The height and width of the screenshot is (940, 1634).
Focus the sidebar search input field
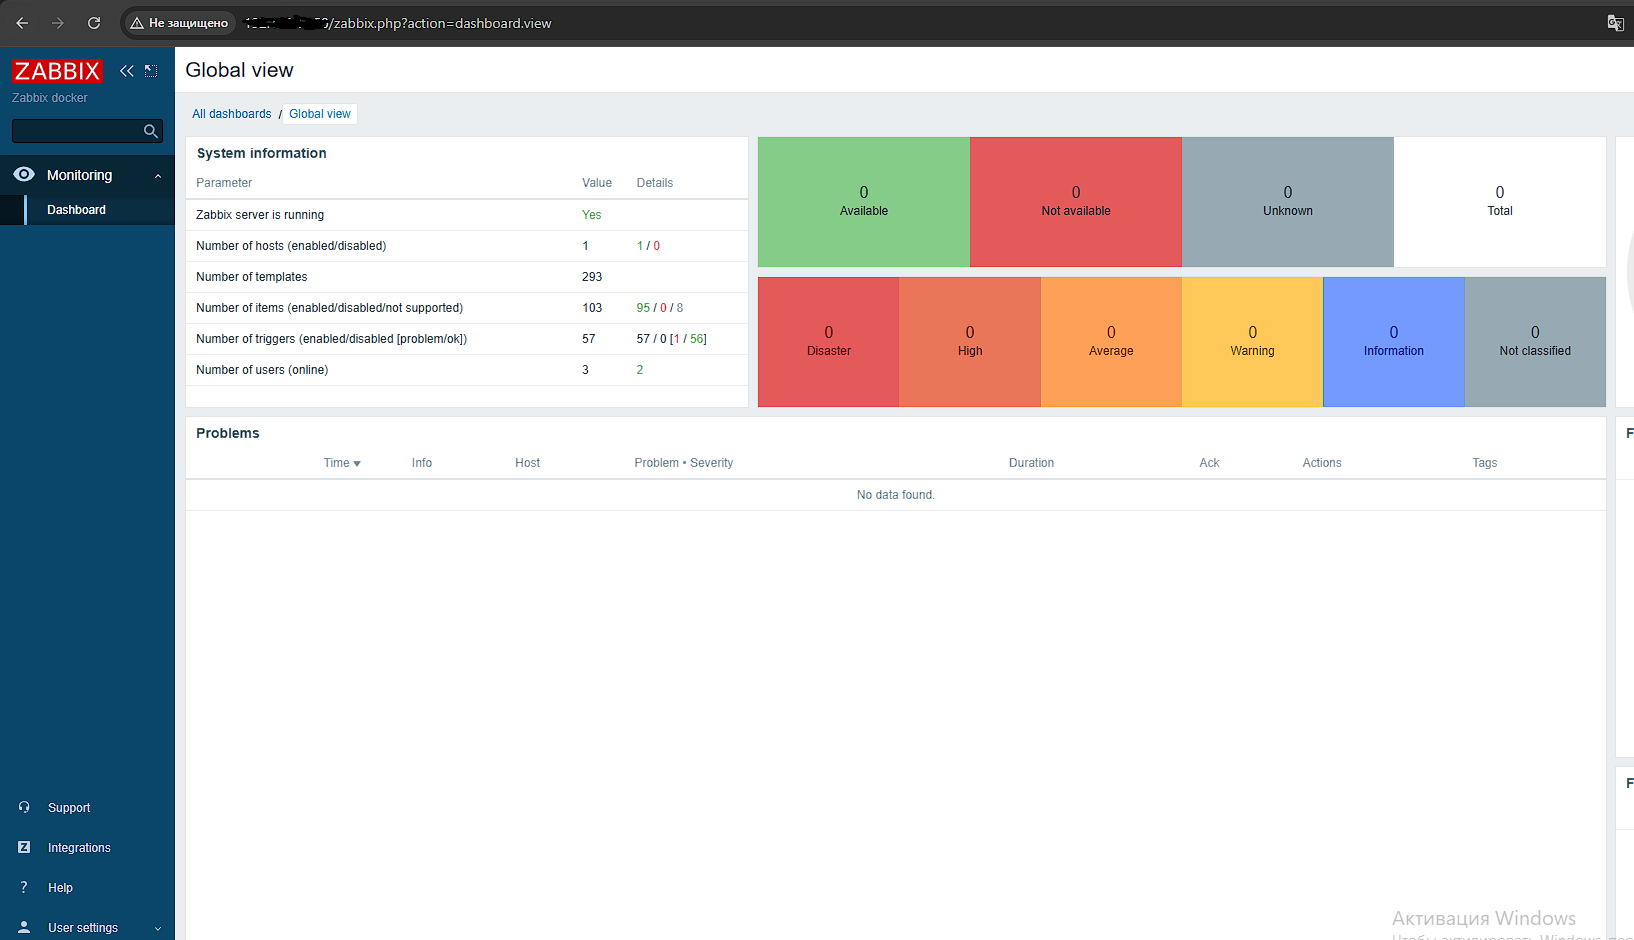click(x=77, y=131)
